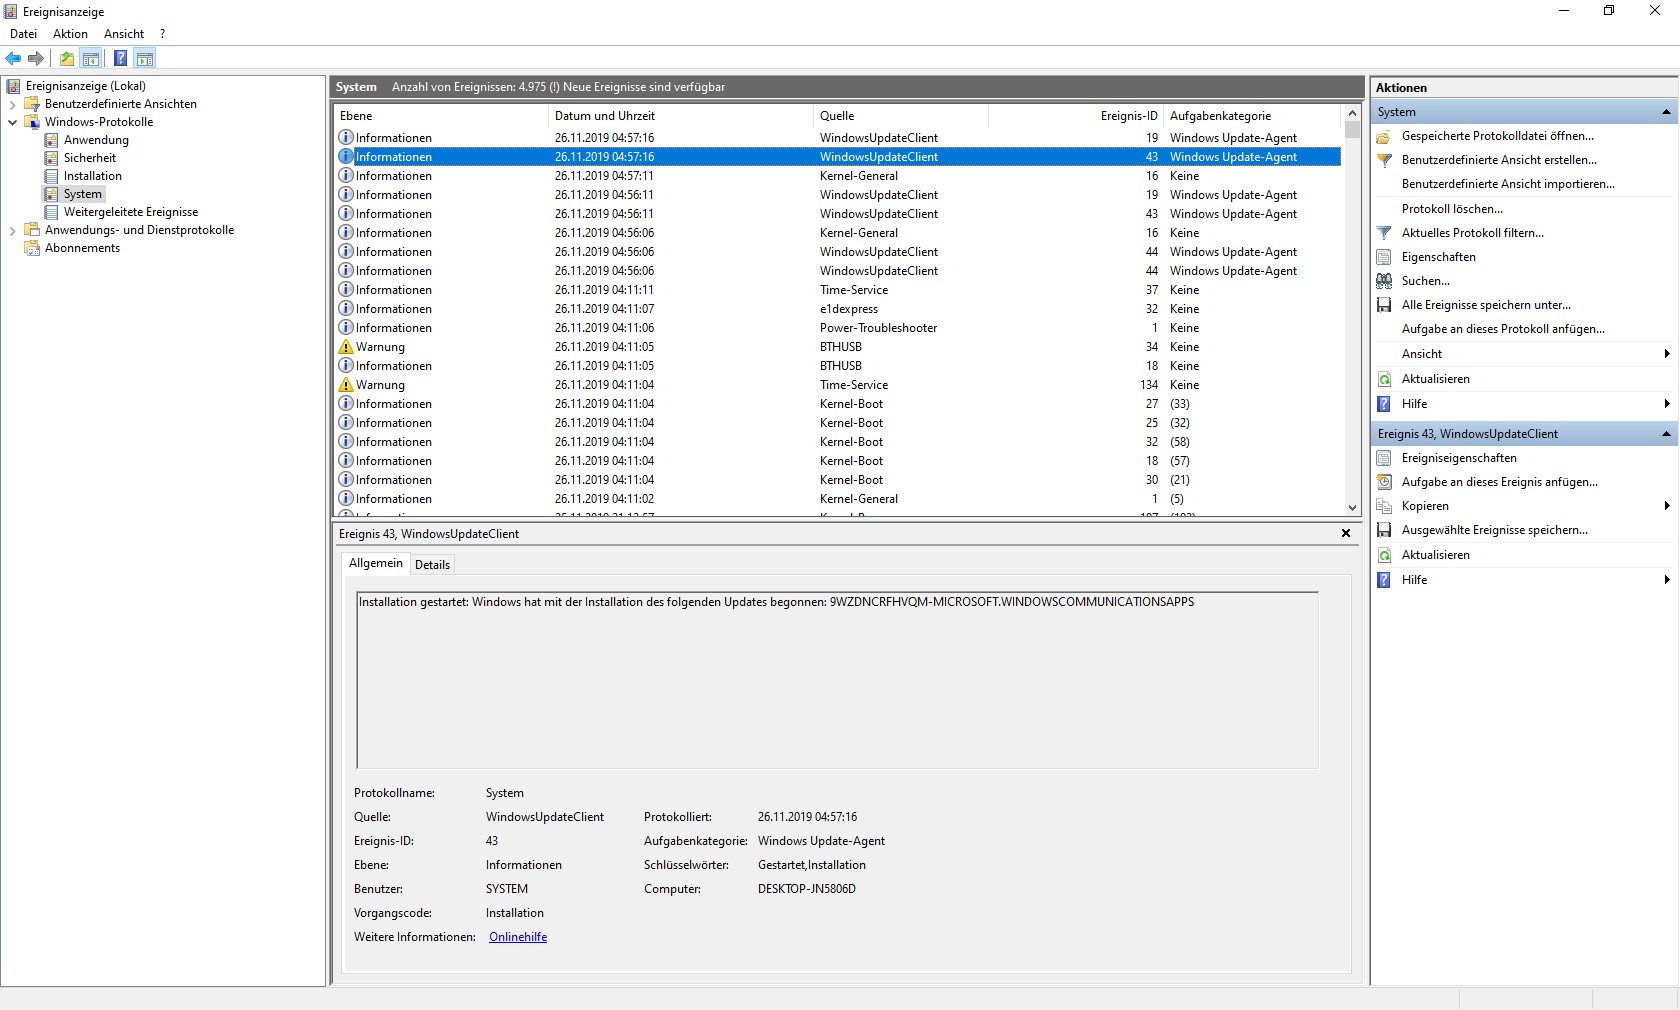Open the Kopieren submenu arrow
1680x1010 pixels.
[x=1667, y=506]
